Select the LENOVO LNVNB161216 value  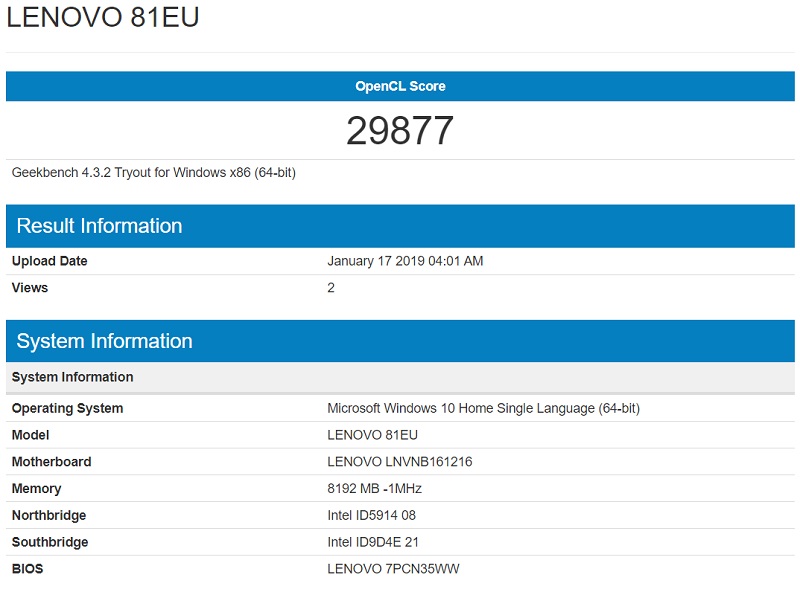[399, 462]
